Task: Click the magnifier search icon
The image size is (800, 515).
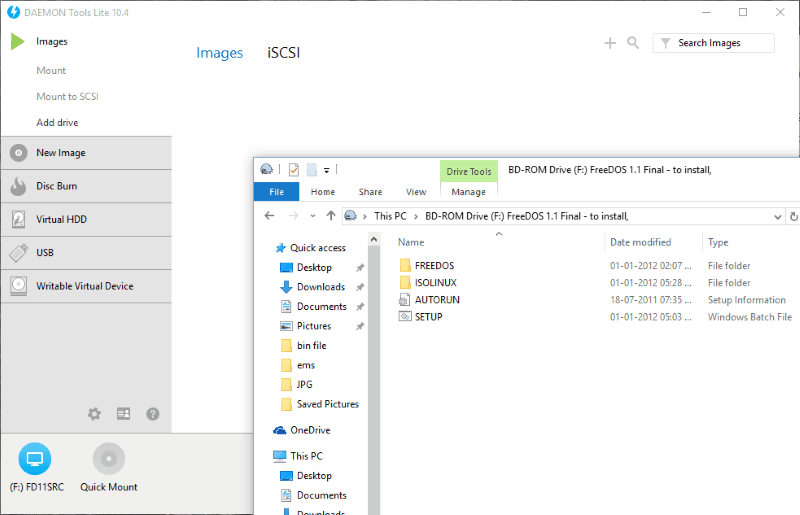Action: (633, 43)
